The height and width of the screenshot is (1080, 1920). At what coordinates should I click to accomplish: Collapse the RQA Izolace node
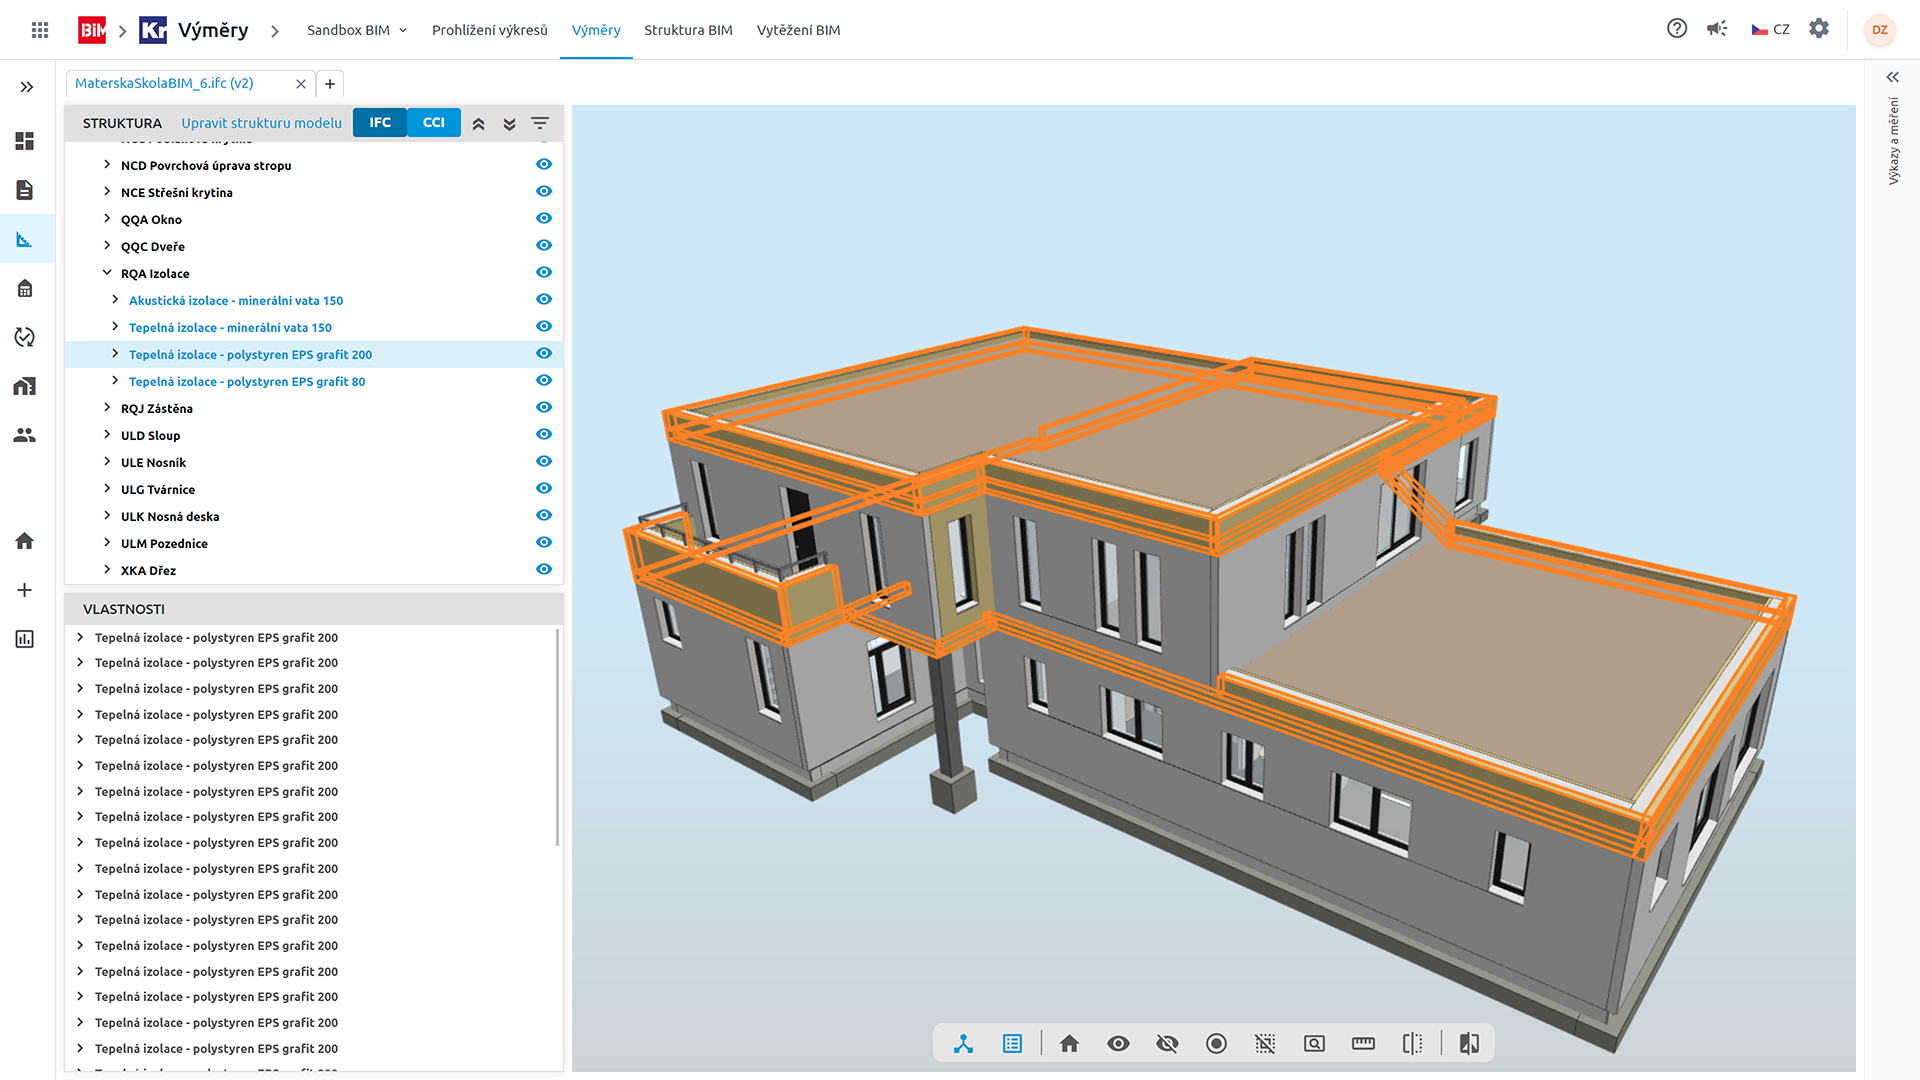pyautogui.click(x=107, y=273)
